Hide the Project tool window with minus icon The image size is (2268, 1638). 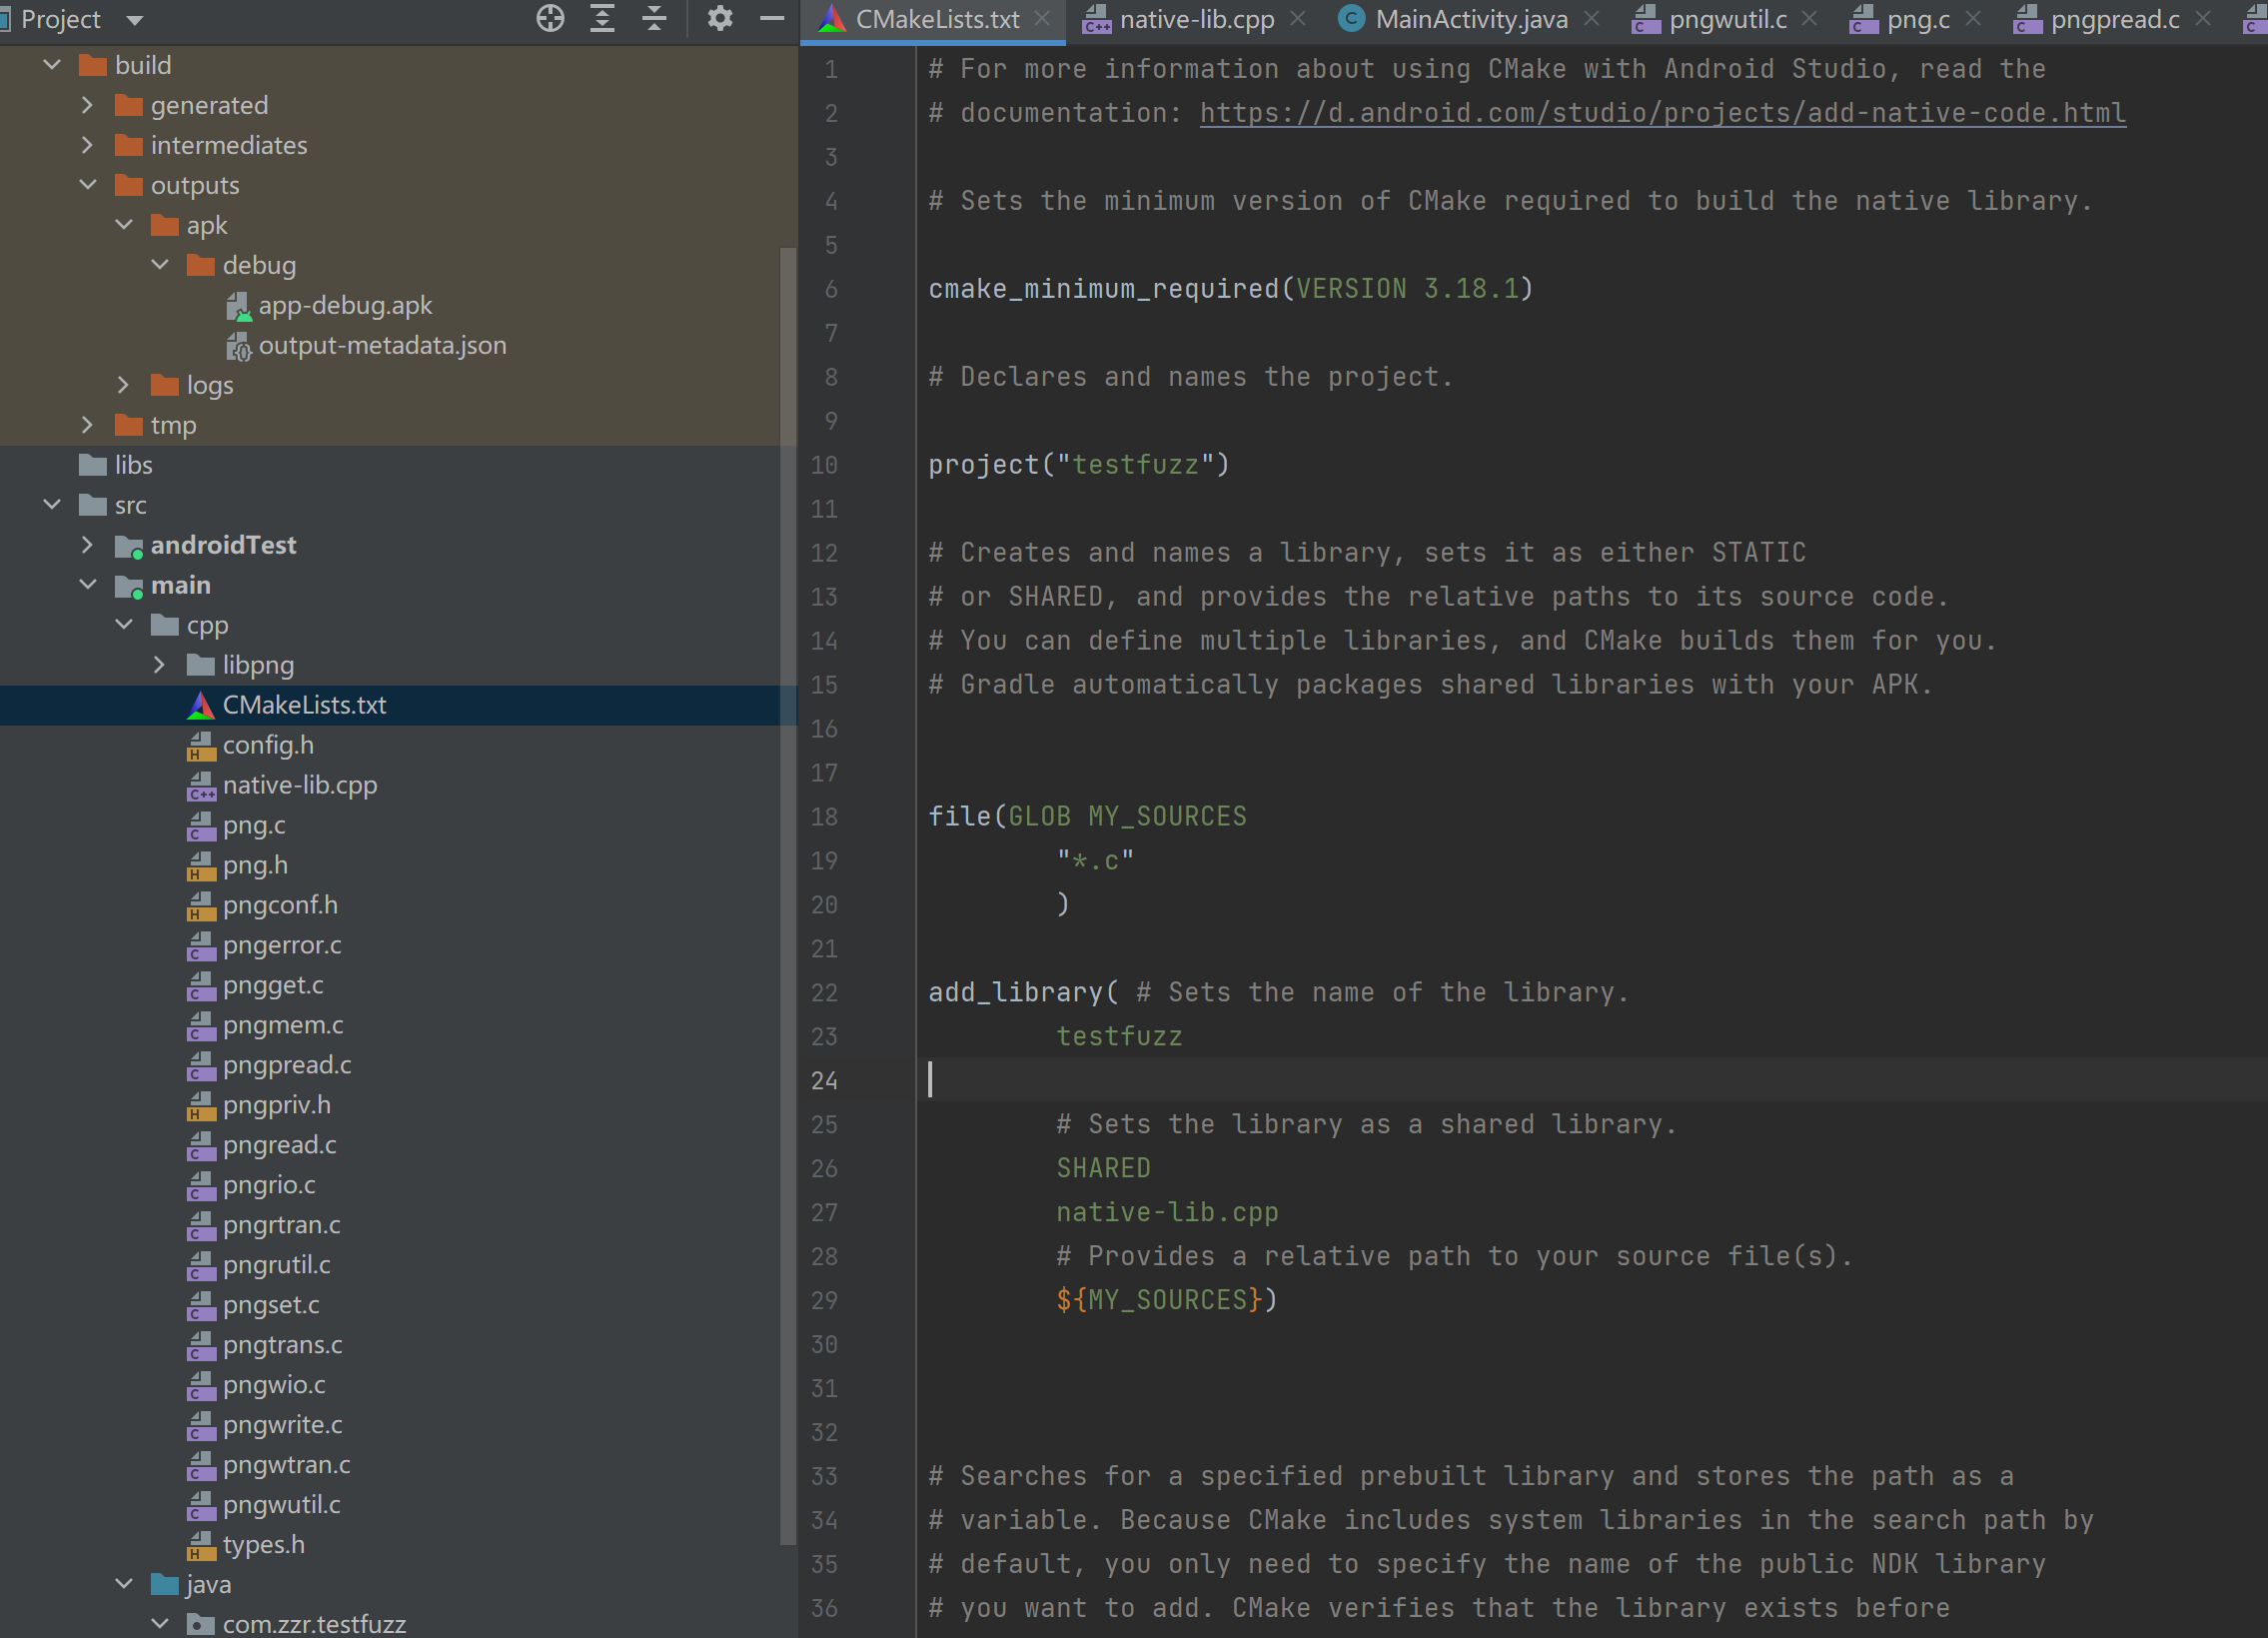772,19
